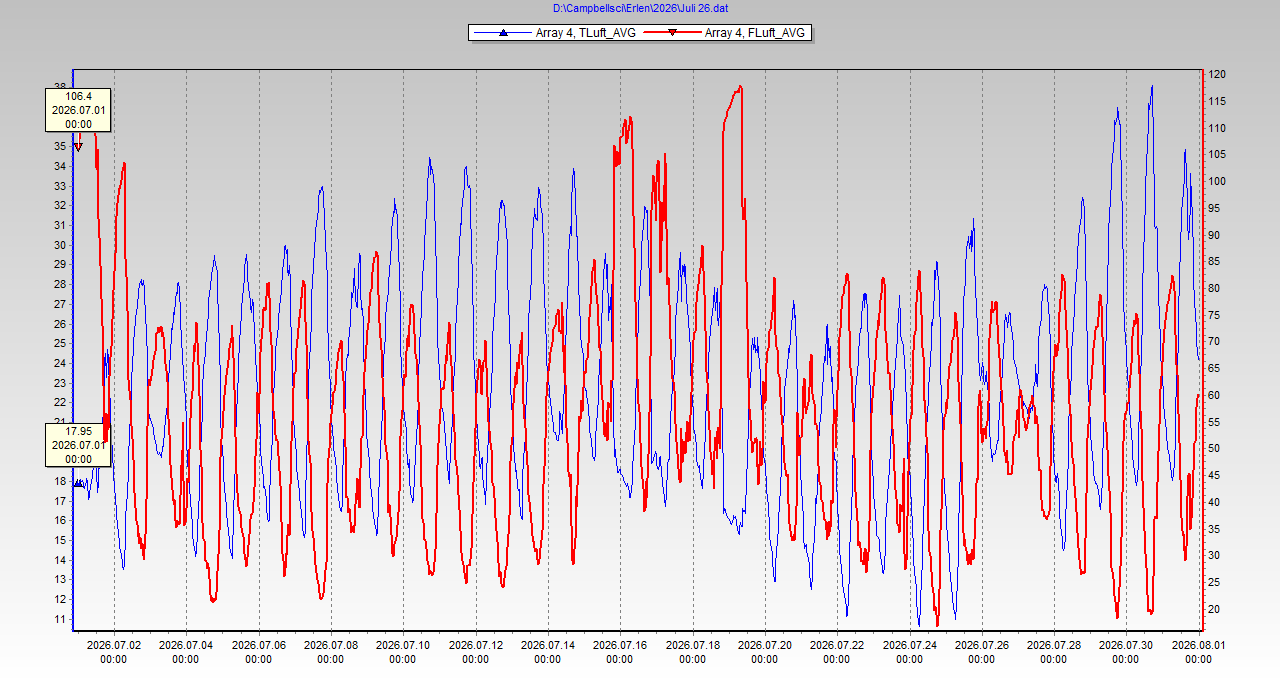
Task: Select the 'Array 4, TLuft_AVG' legend label
Action: click(585, 33)
